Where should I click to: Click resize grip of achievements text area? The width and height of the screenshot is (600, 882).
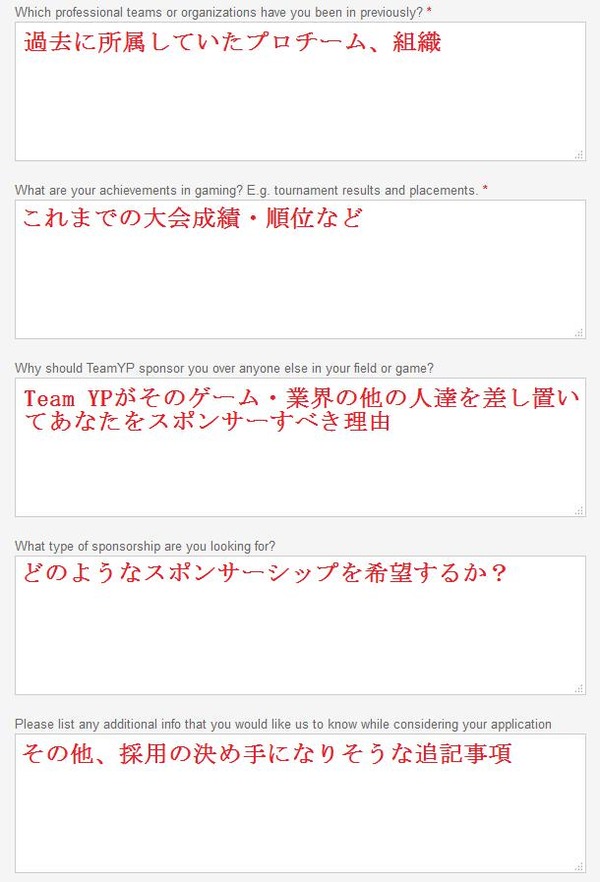579,332
